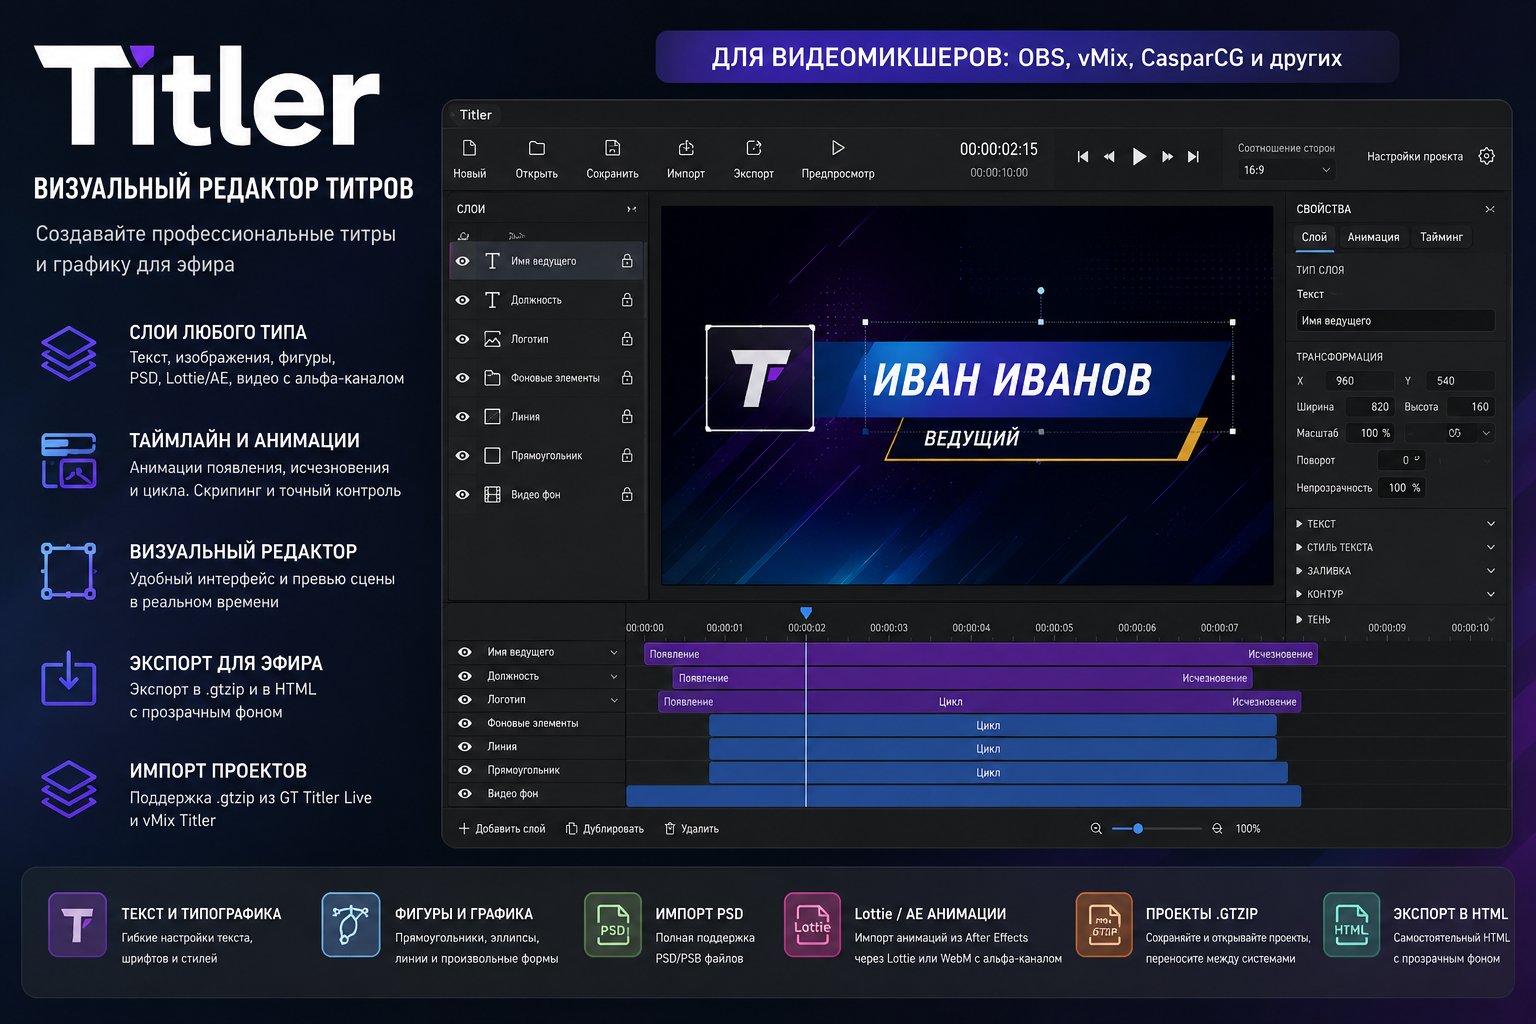Select ИВАН ИВАНОВ text on canvas

pyautogui.click(x=1012, y=380)
